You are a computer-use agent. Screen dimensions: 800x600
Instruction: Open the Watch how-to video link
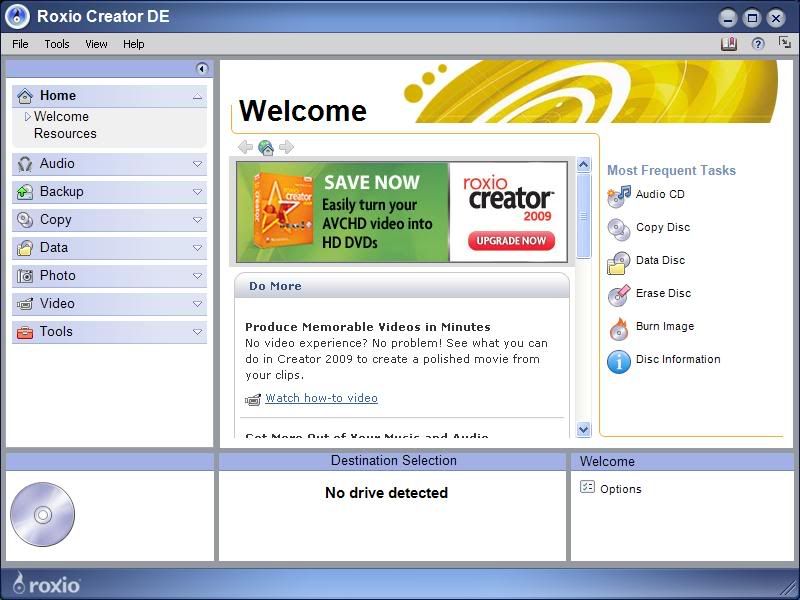(x=321, y=398)
